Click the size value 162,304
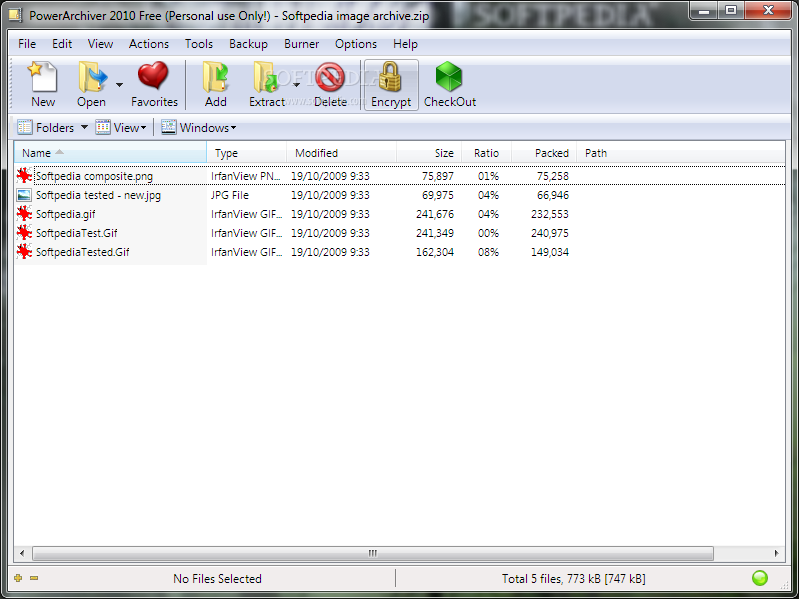 coord(435,252)
